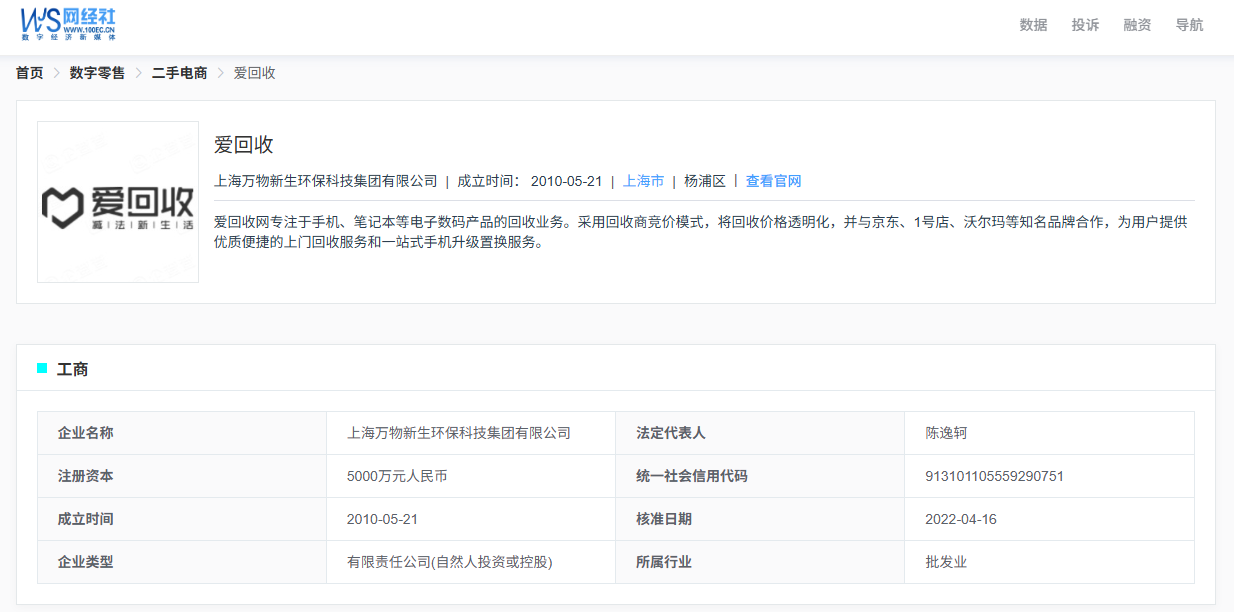Click the 爱回收网 description paragraph

coord(701,231)
